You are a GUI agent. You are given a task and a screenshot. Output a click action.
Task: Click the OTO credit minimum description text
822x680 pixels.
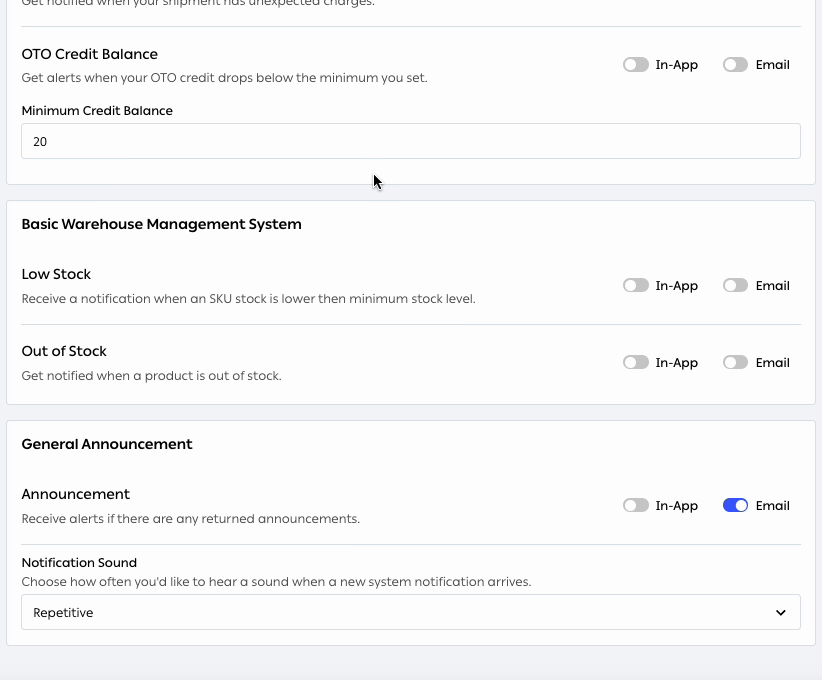224,78
